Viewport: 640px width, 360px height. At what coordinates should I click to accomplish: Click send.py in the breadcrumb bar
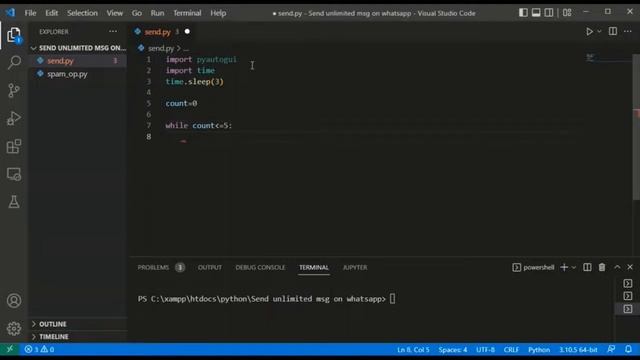161,48
